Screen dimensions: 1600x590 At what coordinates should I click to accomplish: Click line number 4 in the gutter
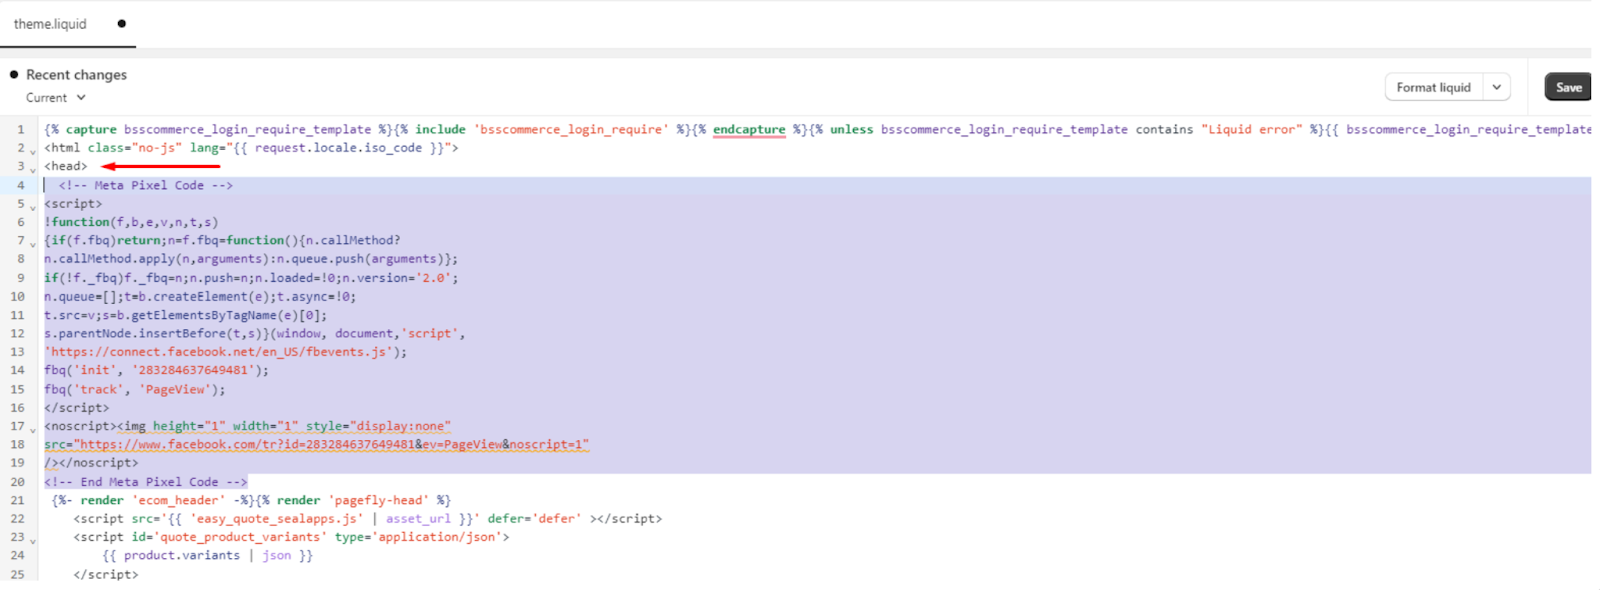[x=20, y=185]
